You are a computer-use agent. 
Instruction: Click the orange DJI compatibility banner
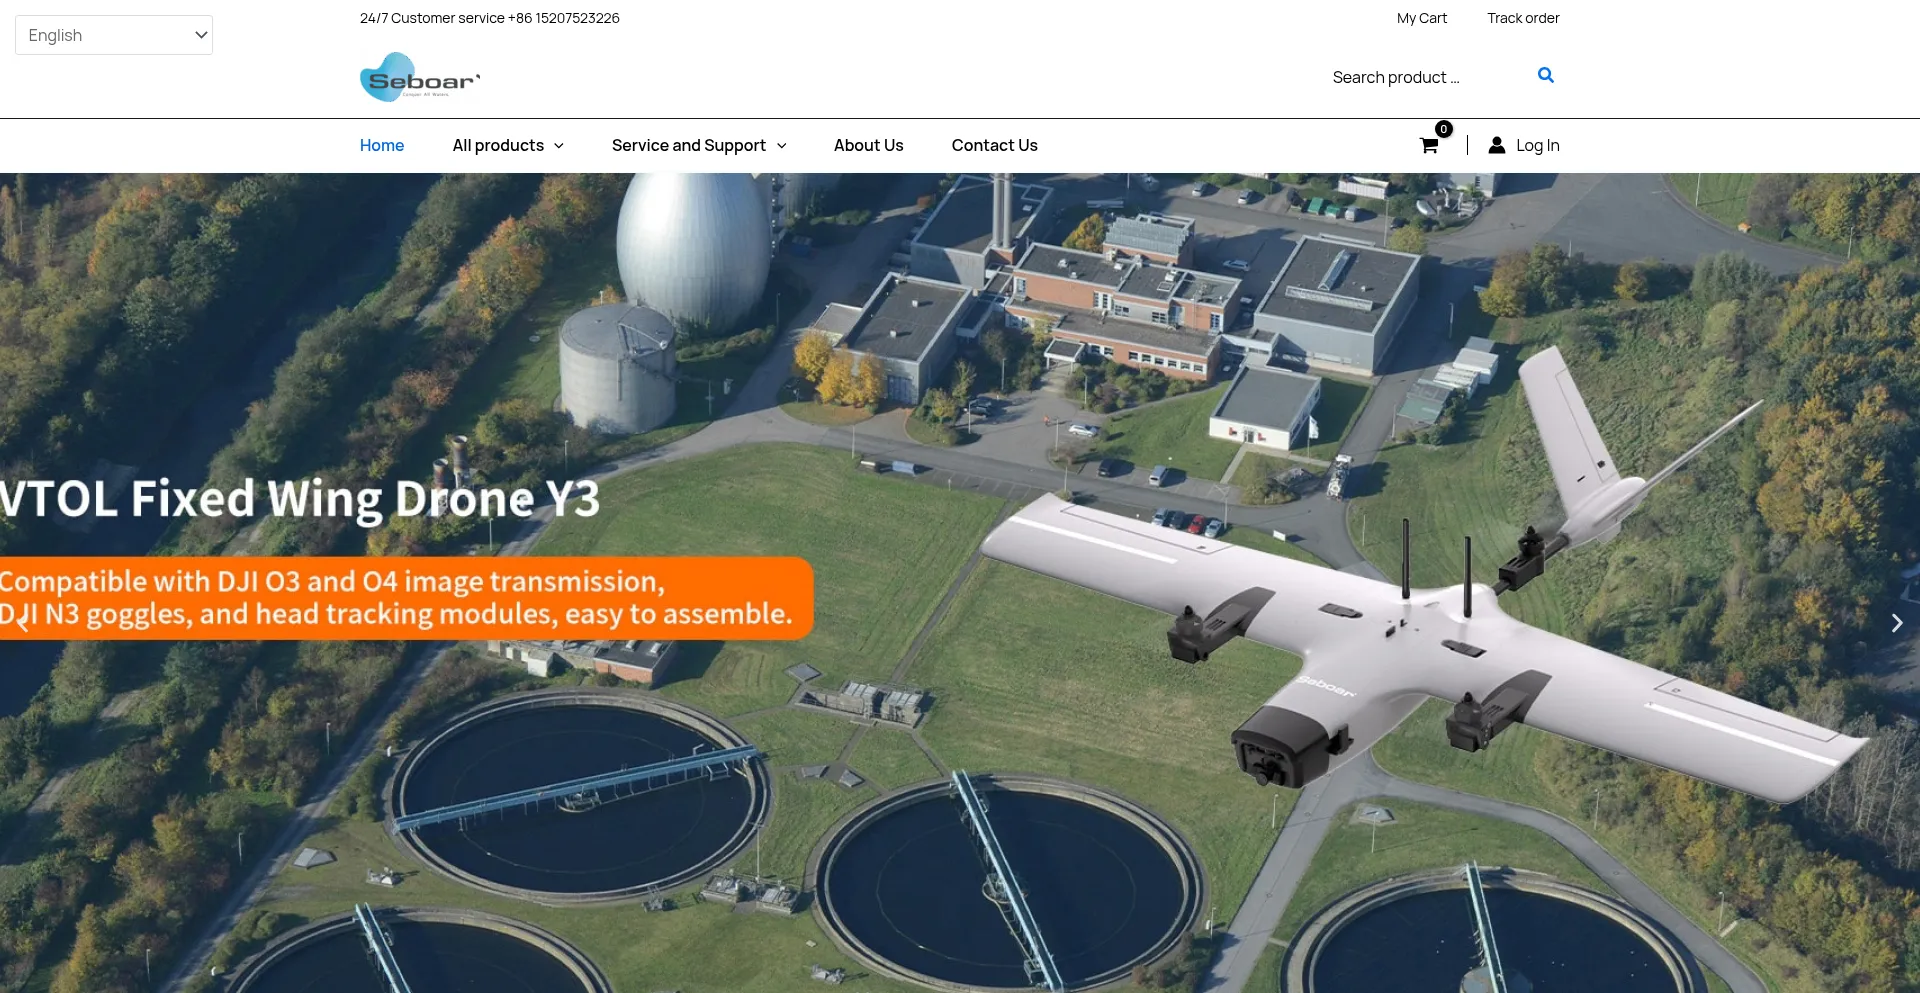400,598
